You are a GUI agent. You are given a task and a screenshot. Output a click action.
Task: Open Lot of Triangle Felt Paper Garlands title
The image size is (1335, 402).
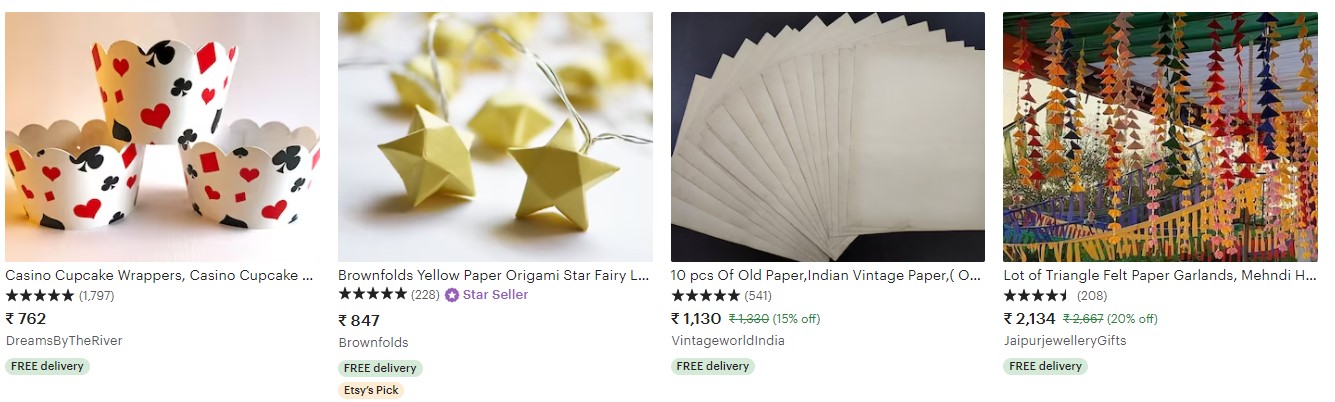pyautogui.click(x=1159, y=275)
